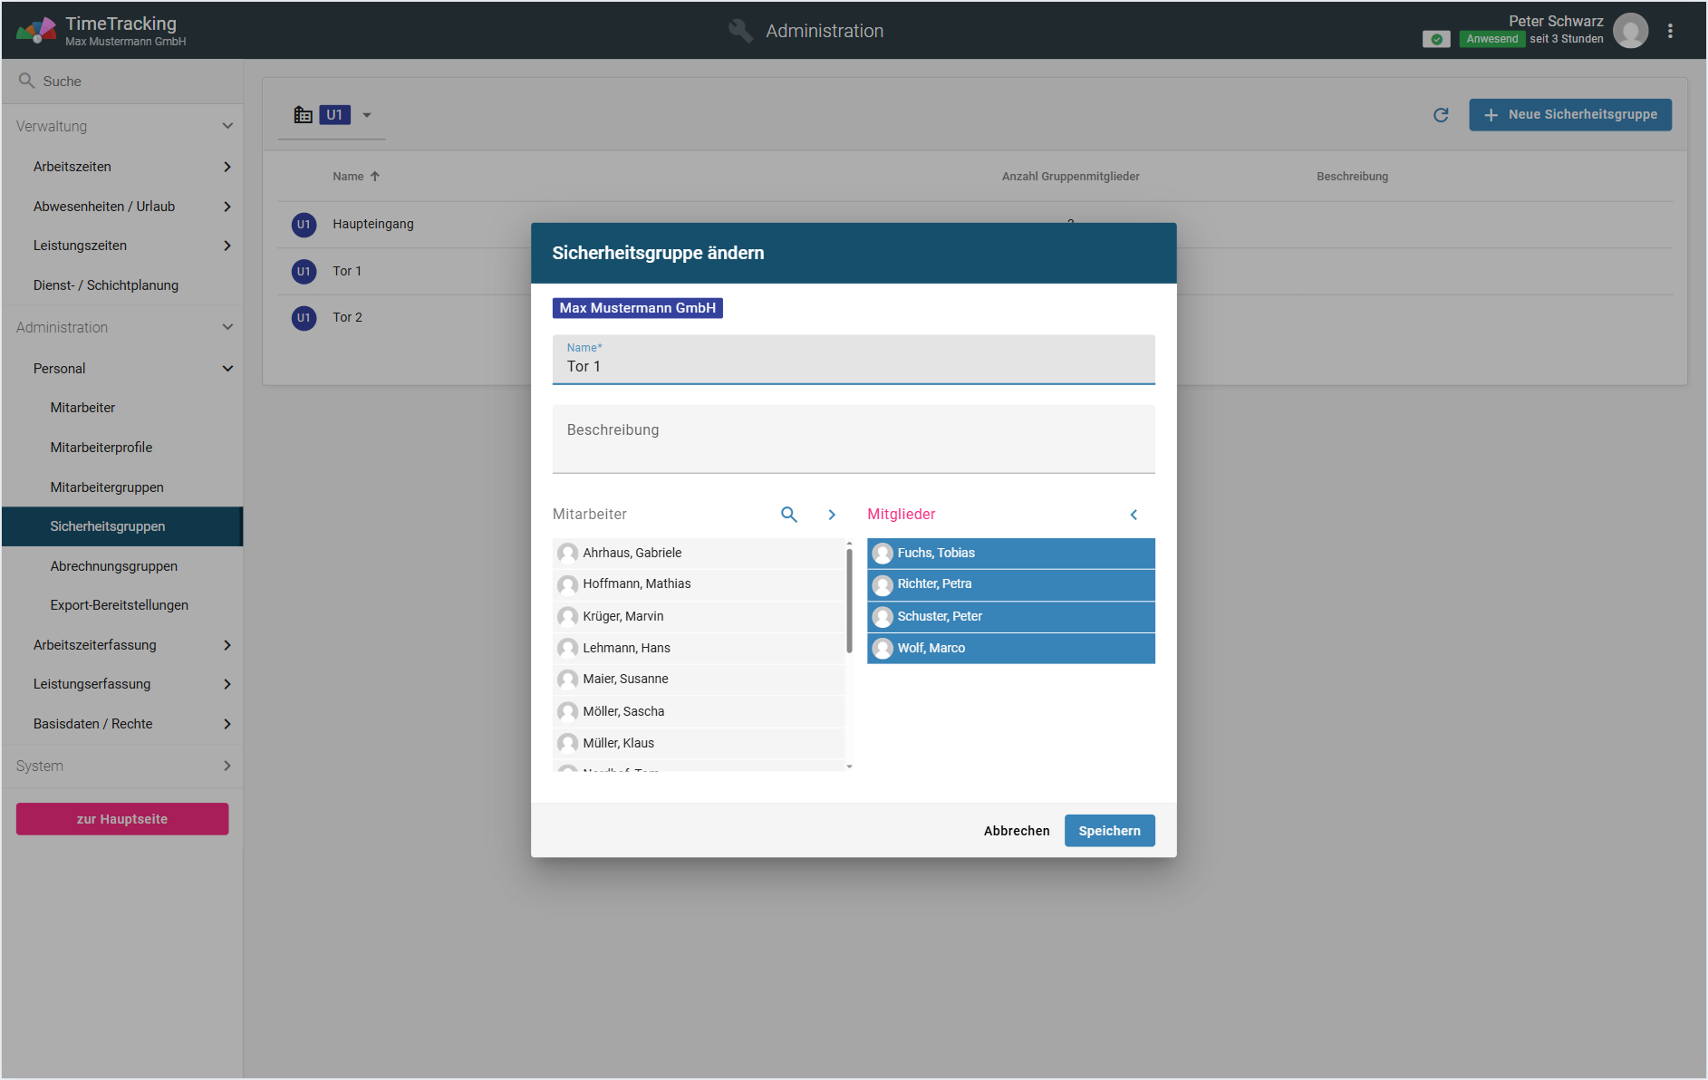Click the left arrow to remove members
The image size is (1708, 1080).
[1133, 514]
